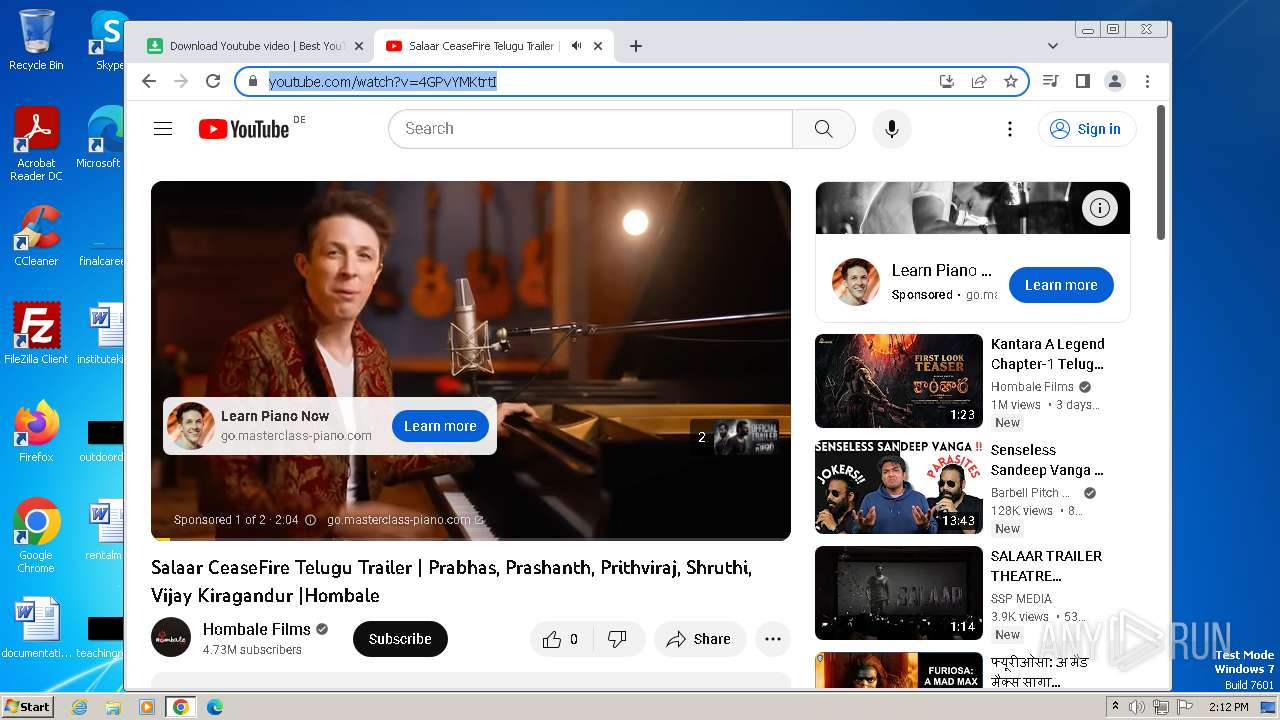Click Learn Piano Now ad title

[x=275, y=416]
